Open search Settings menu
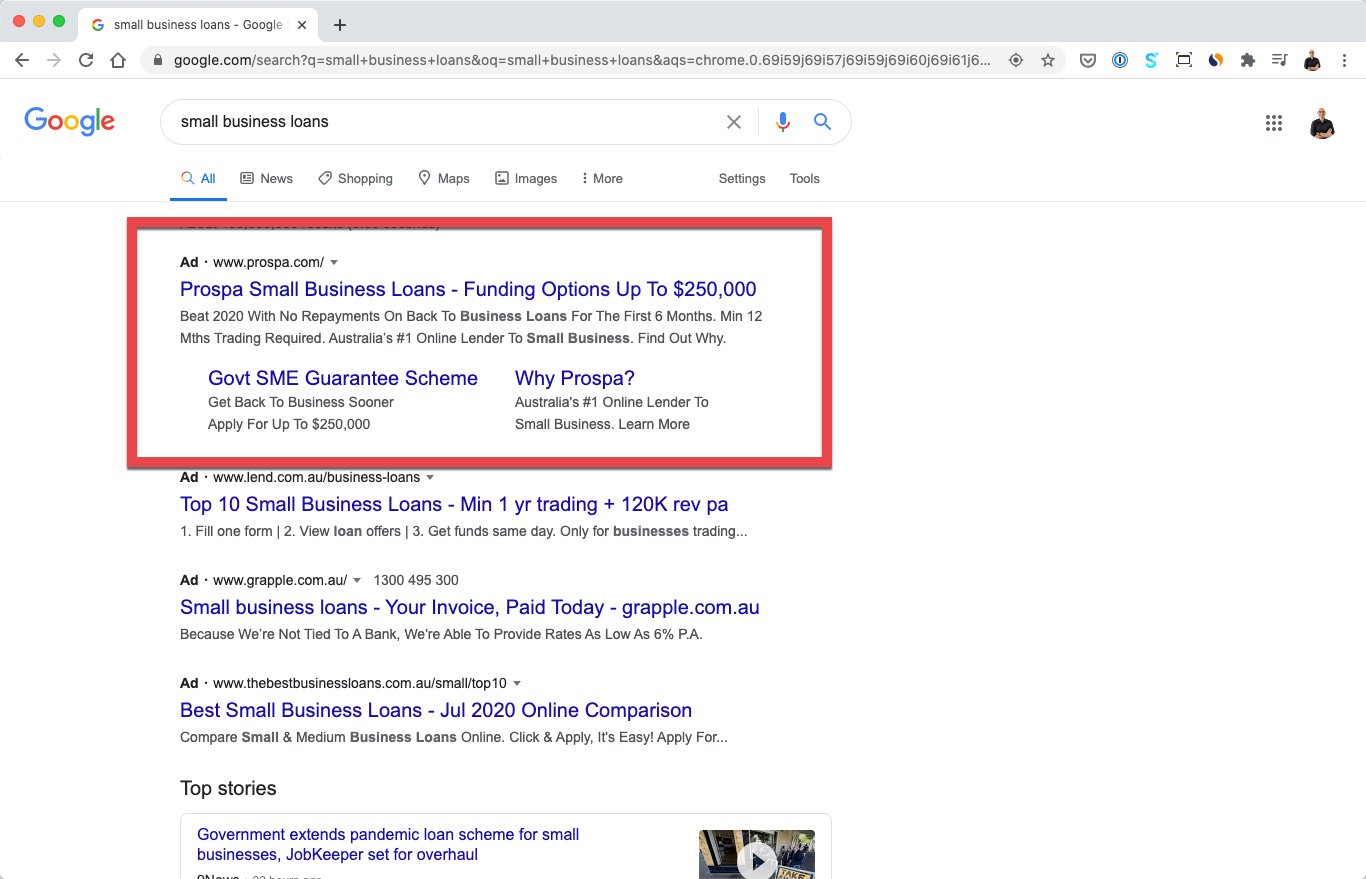Image resolution: width=1366 pixels, height=879 pixels. [x=742, y=178]
